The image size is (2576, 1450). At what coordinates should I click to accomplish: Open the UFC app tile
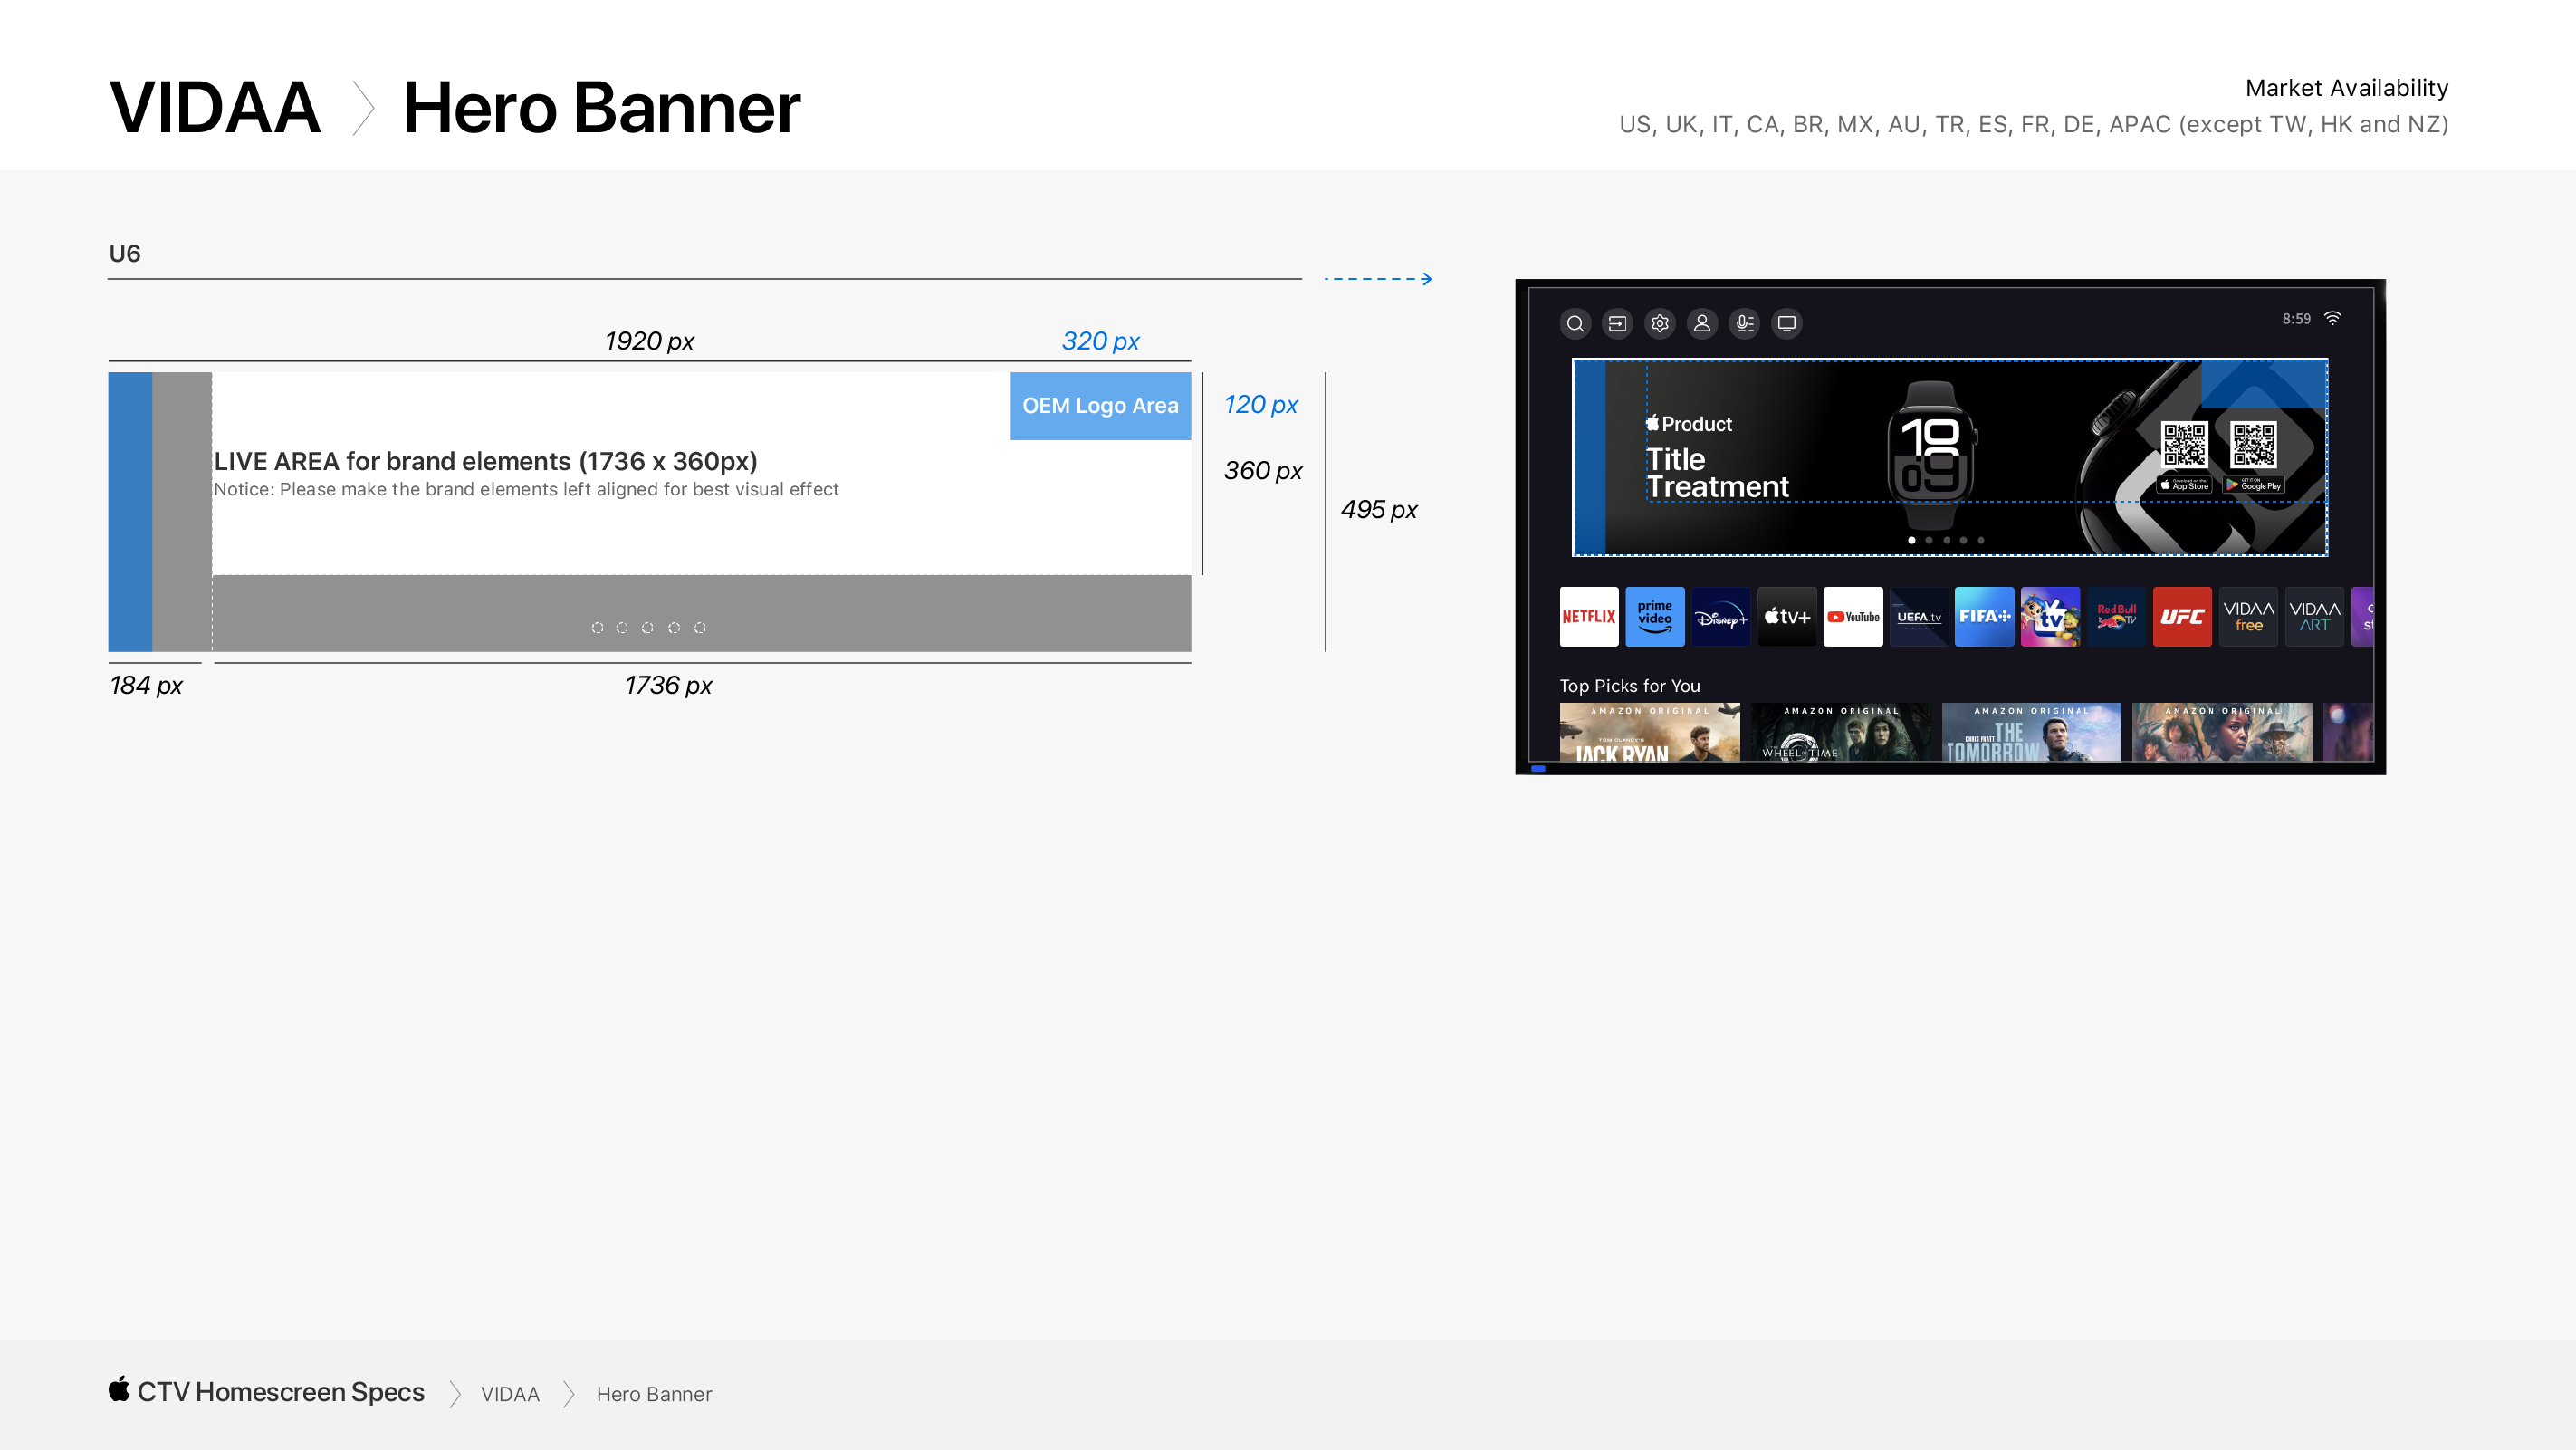pyautogui.click(x=2182, y=617)
